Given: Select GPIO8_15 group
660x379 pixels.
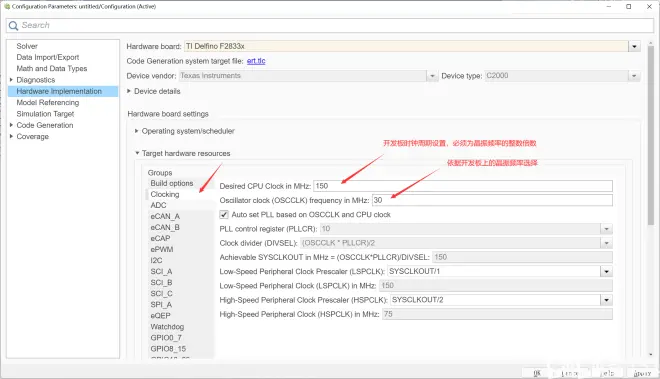Looking at the screenshot, I should 168,349.
